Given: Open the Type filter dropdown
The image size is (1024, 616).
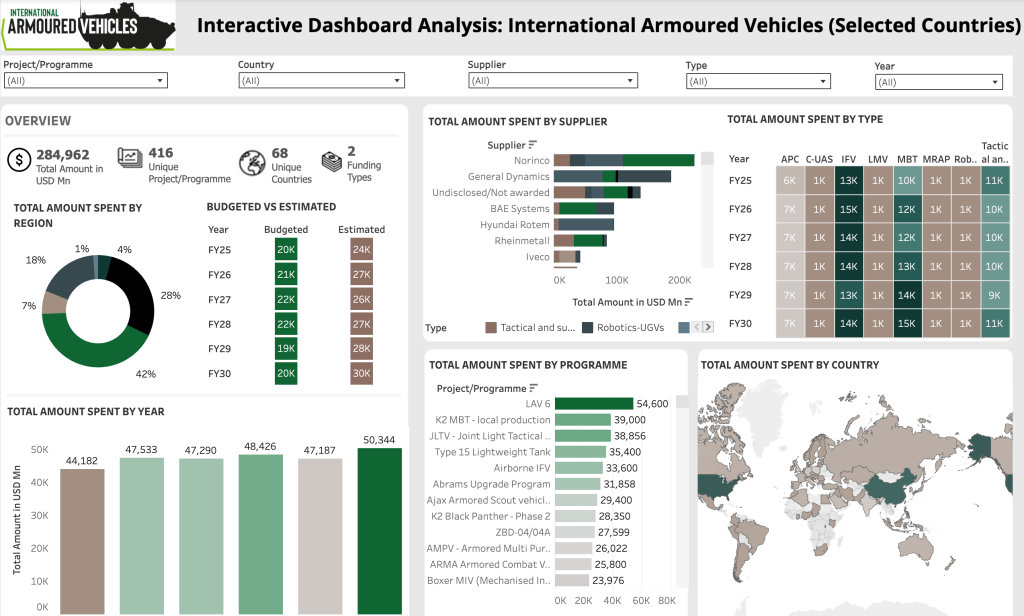Looking at the screenshot, I should [x=758, y=81].
